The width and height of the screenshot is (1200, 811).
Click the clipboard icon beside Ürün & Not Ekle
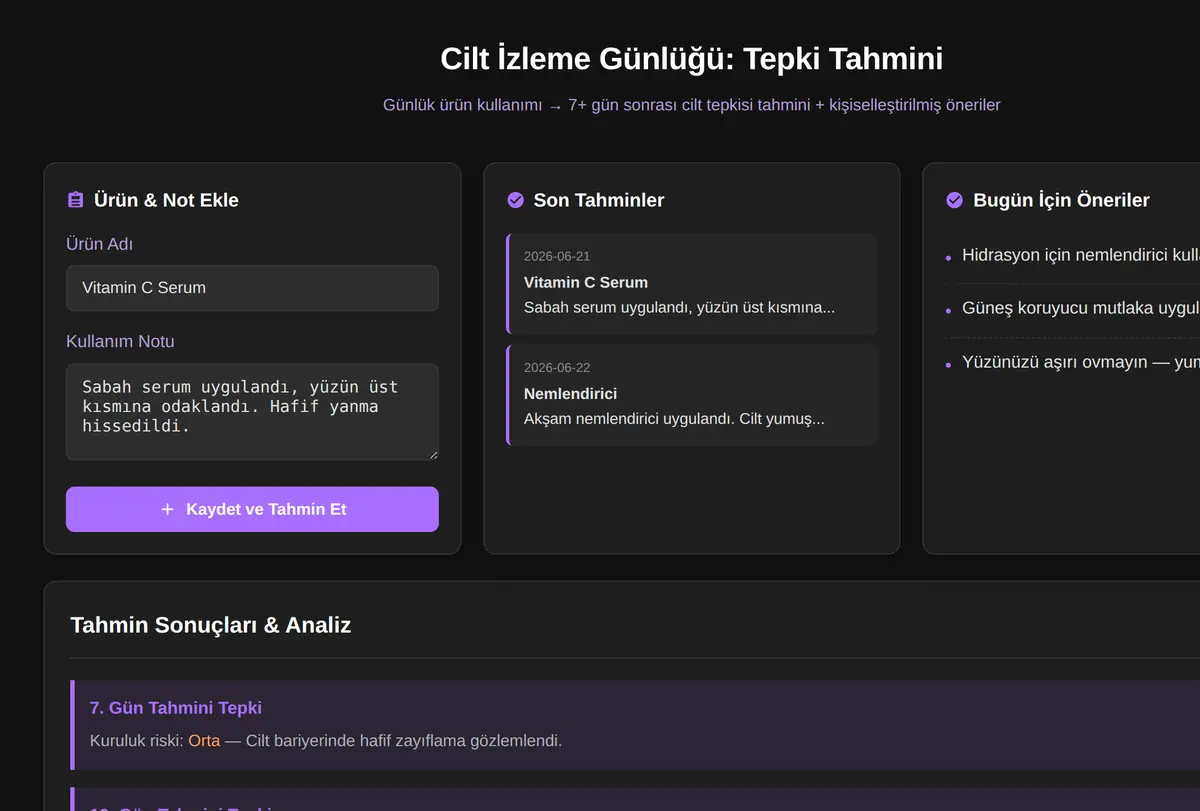tap(75, 200)
